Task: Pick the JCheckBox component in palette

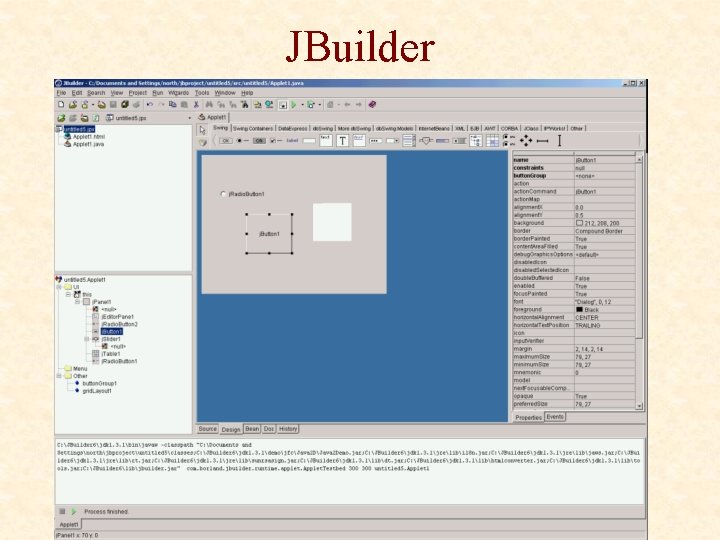Action: click(276, 141)
